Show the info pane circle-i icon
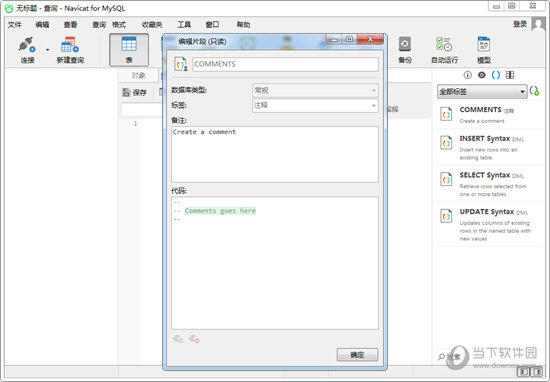The height and width of the screenshot is (382, 550). pyautogui.click(x=467, y=75)
